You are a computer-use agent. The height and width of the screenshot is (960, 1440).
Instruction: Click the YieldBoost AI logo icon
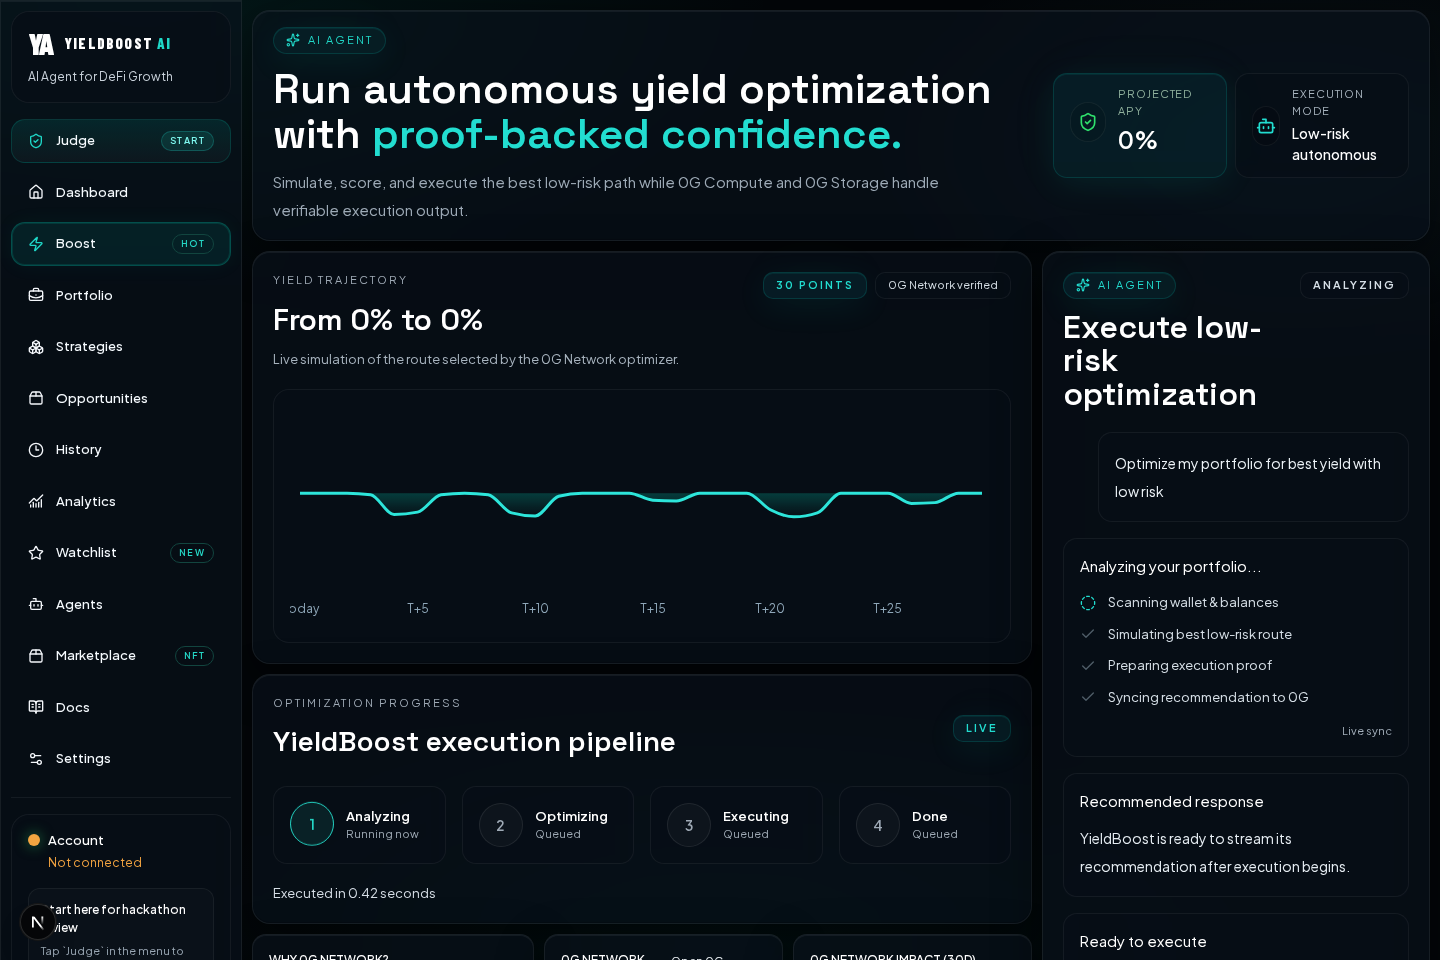pyautogui.click(x=41, y=44)
